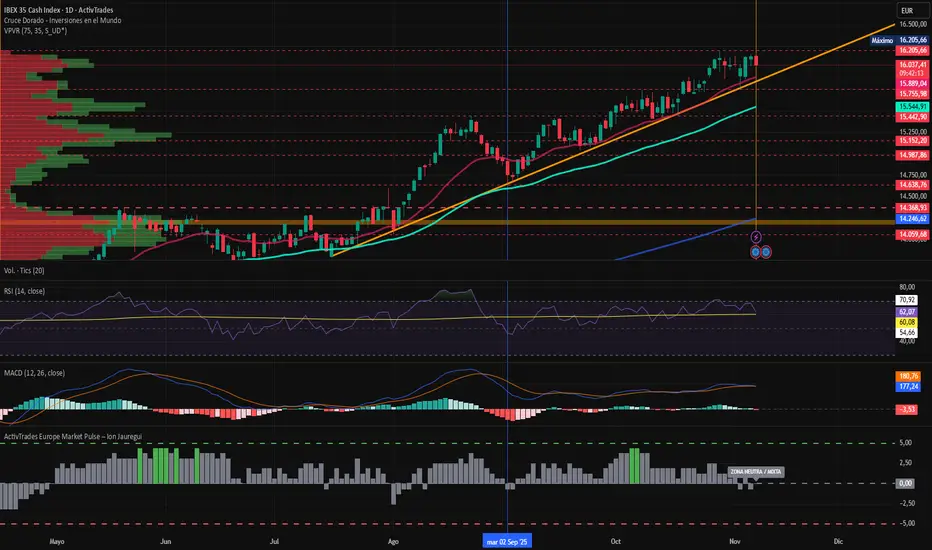The width and height of the screenshot is (932, 550).
Task: Select the RSI (14, close) indicator label
Action: pyautogui.click(x=24, y=291)
